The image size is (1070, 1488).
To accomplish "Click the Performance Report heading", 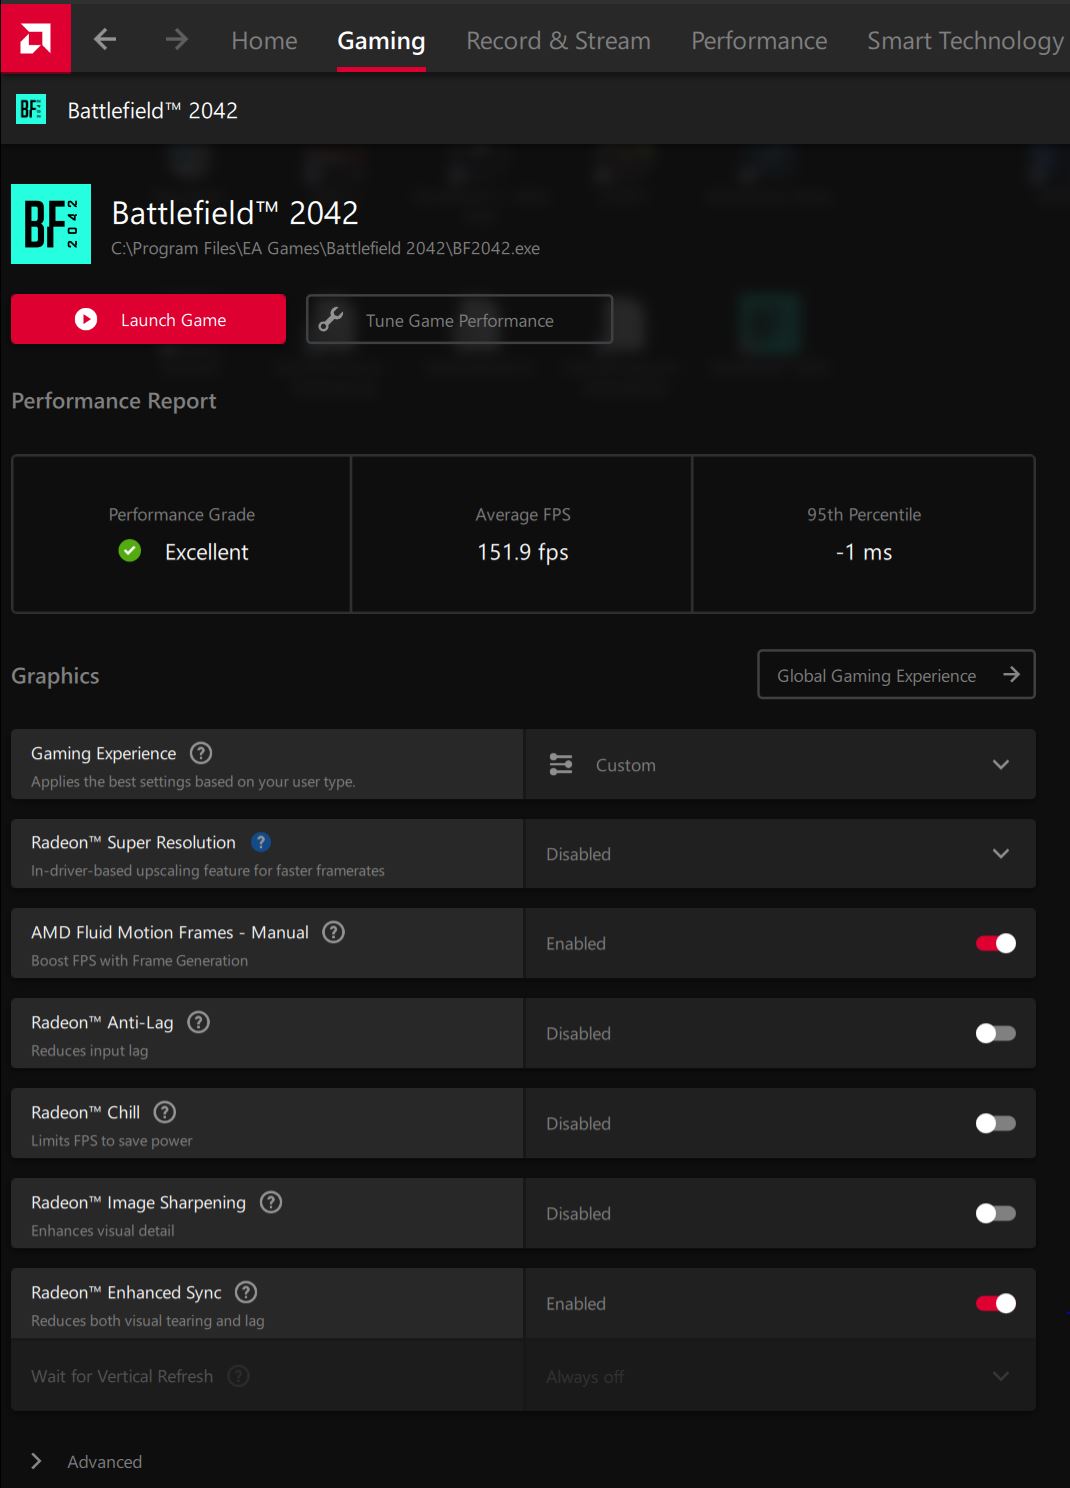I will coord(114,401).
